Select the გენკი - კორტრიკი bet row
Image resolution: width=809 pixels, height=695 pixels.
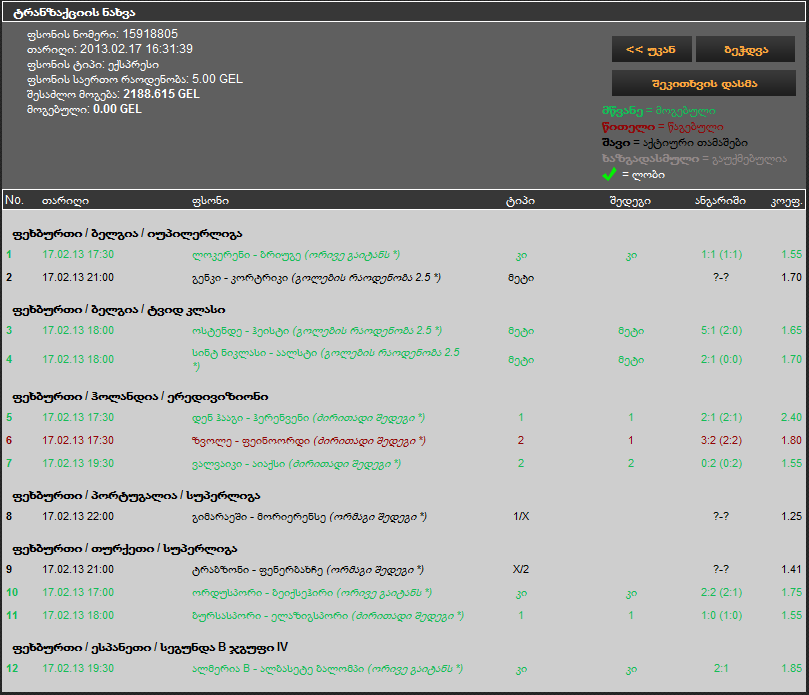(x=404, y=278)
